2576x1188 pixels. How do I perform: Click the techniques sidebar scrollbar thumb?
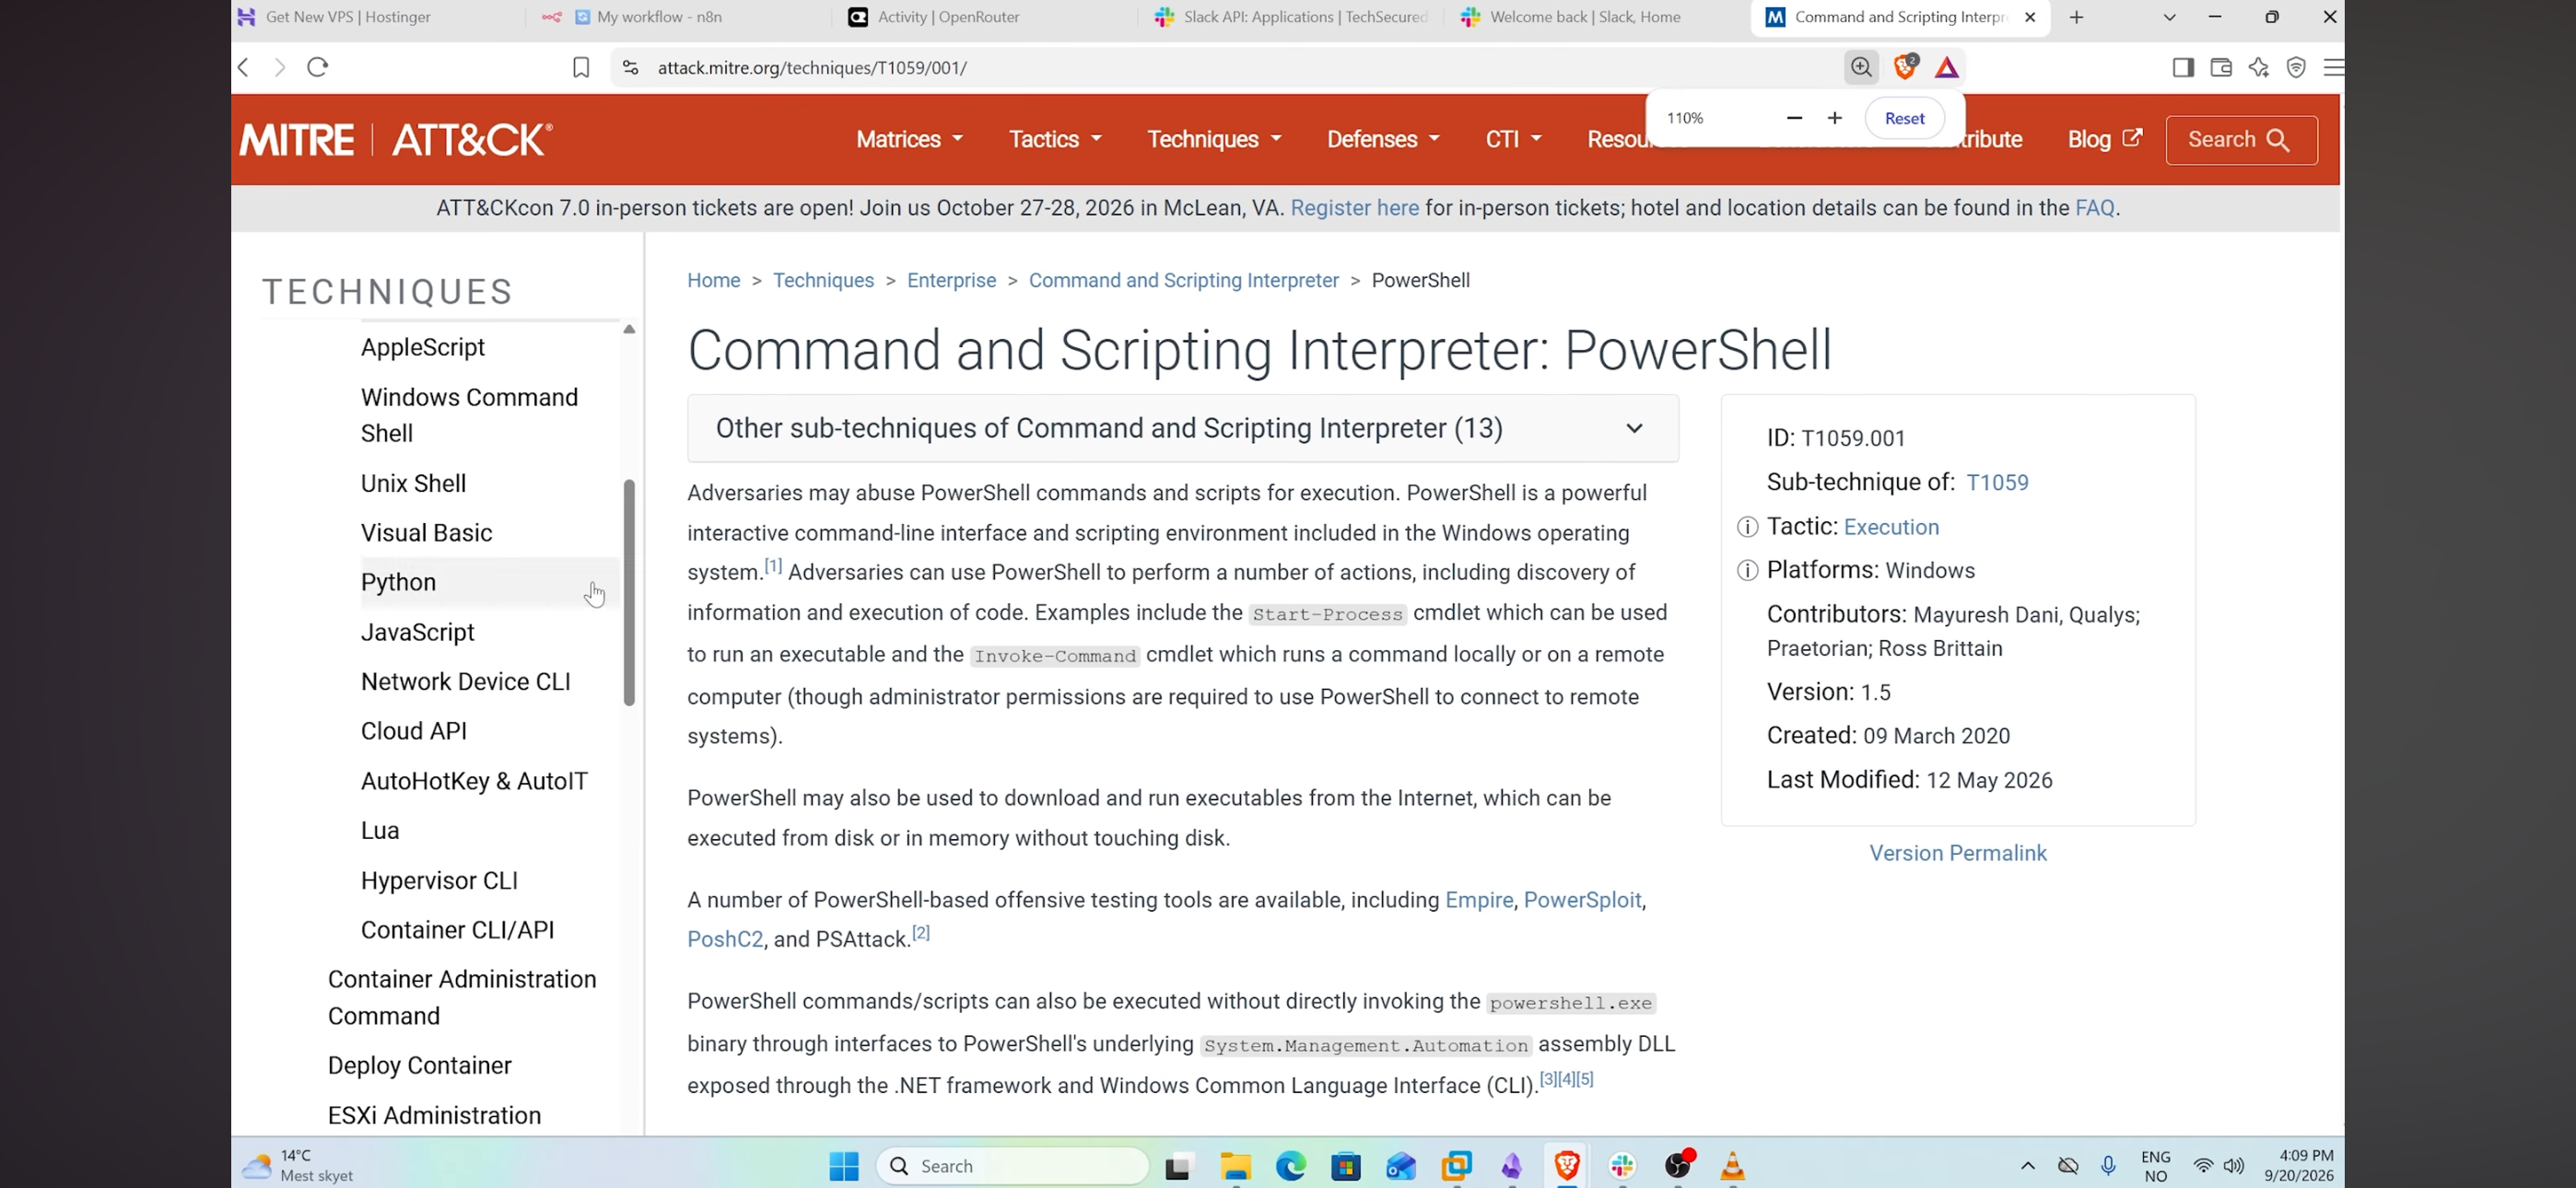[x=629, y=592]
